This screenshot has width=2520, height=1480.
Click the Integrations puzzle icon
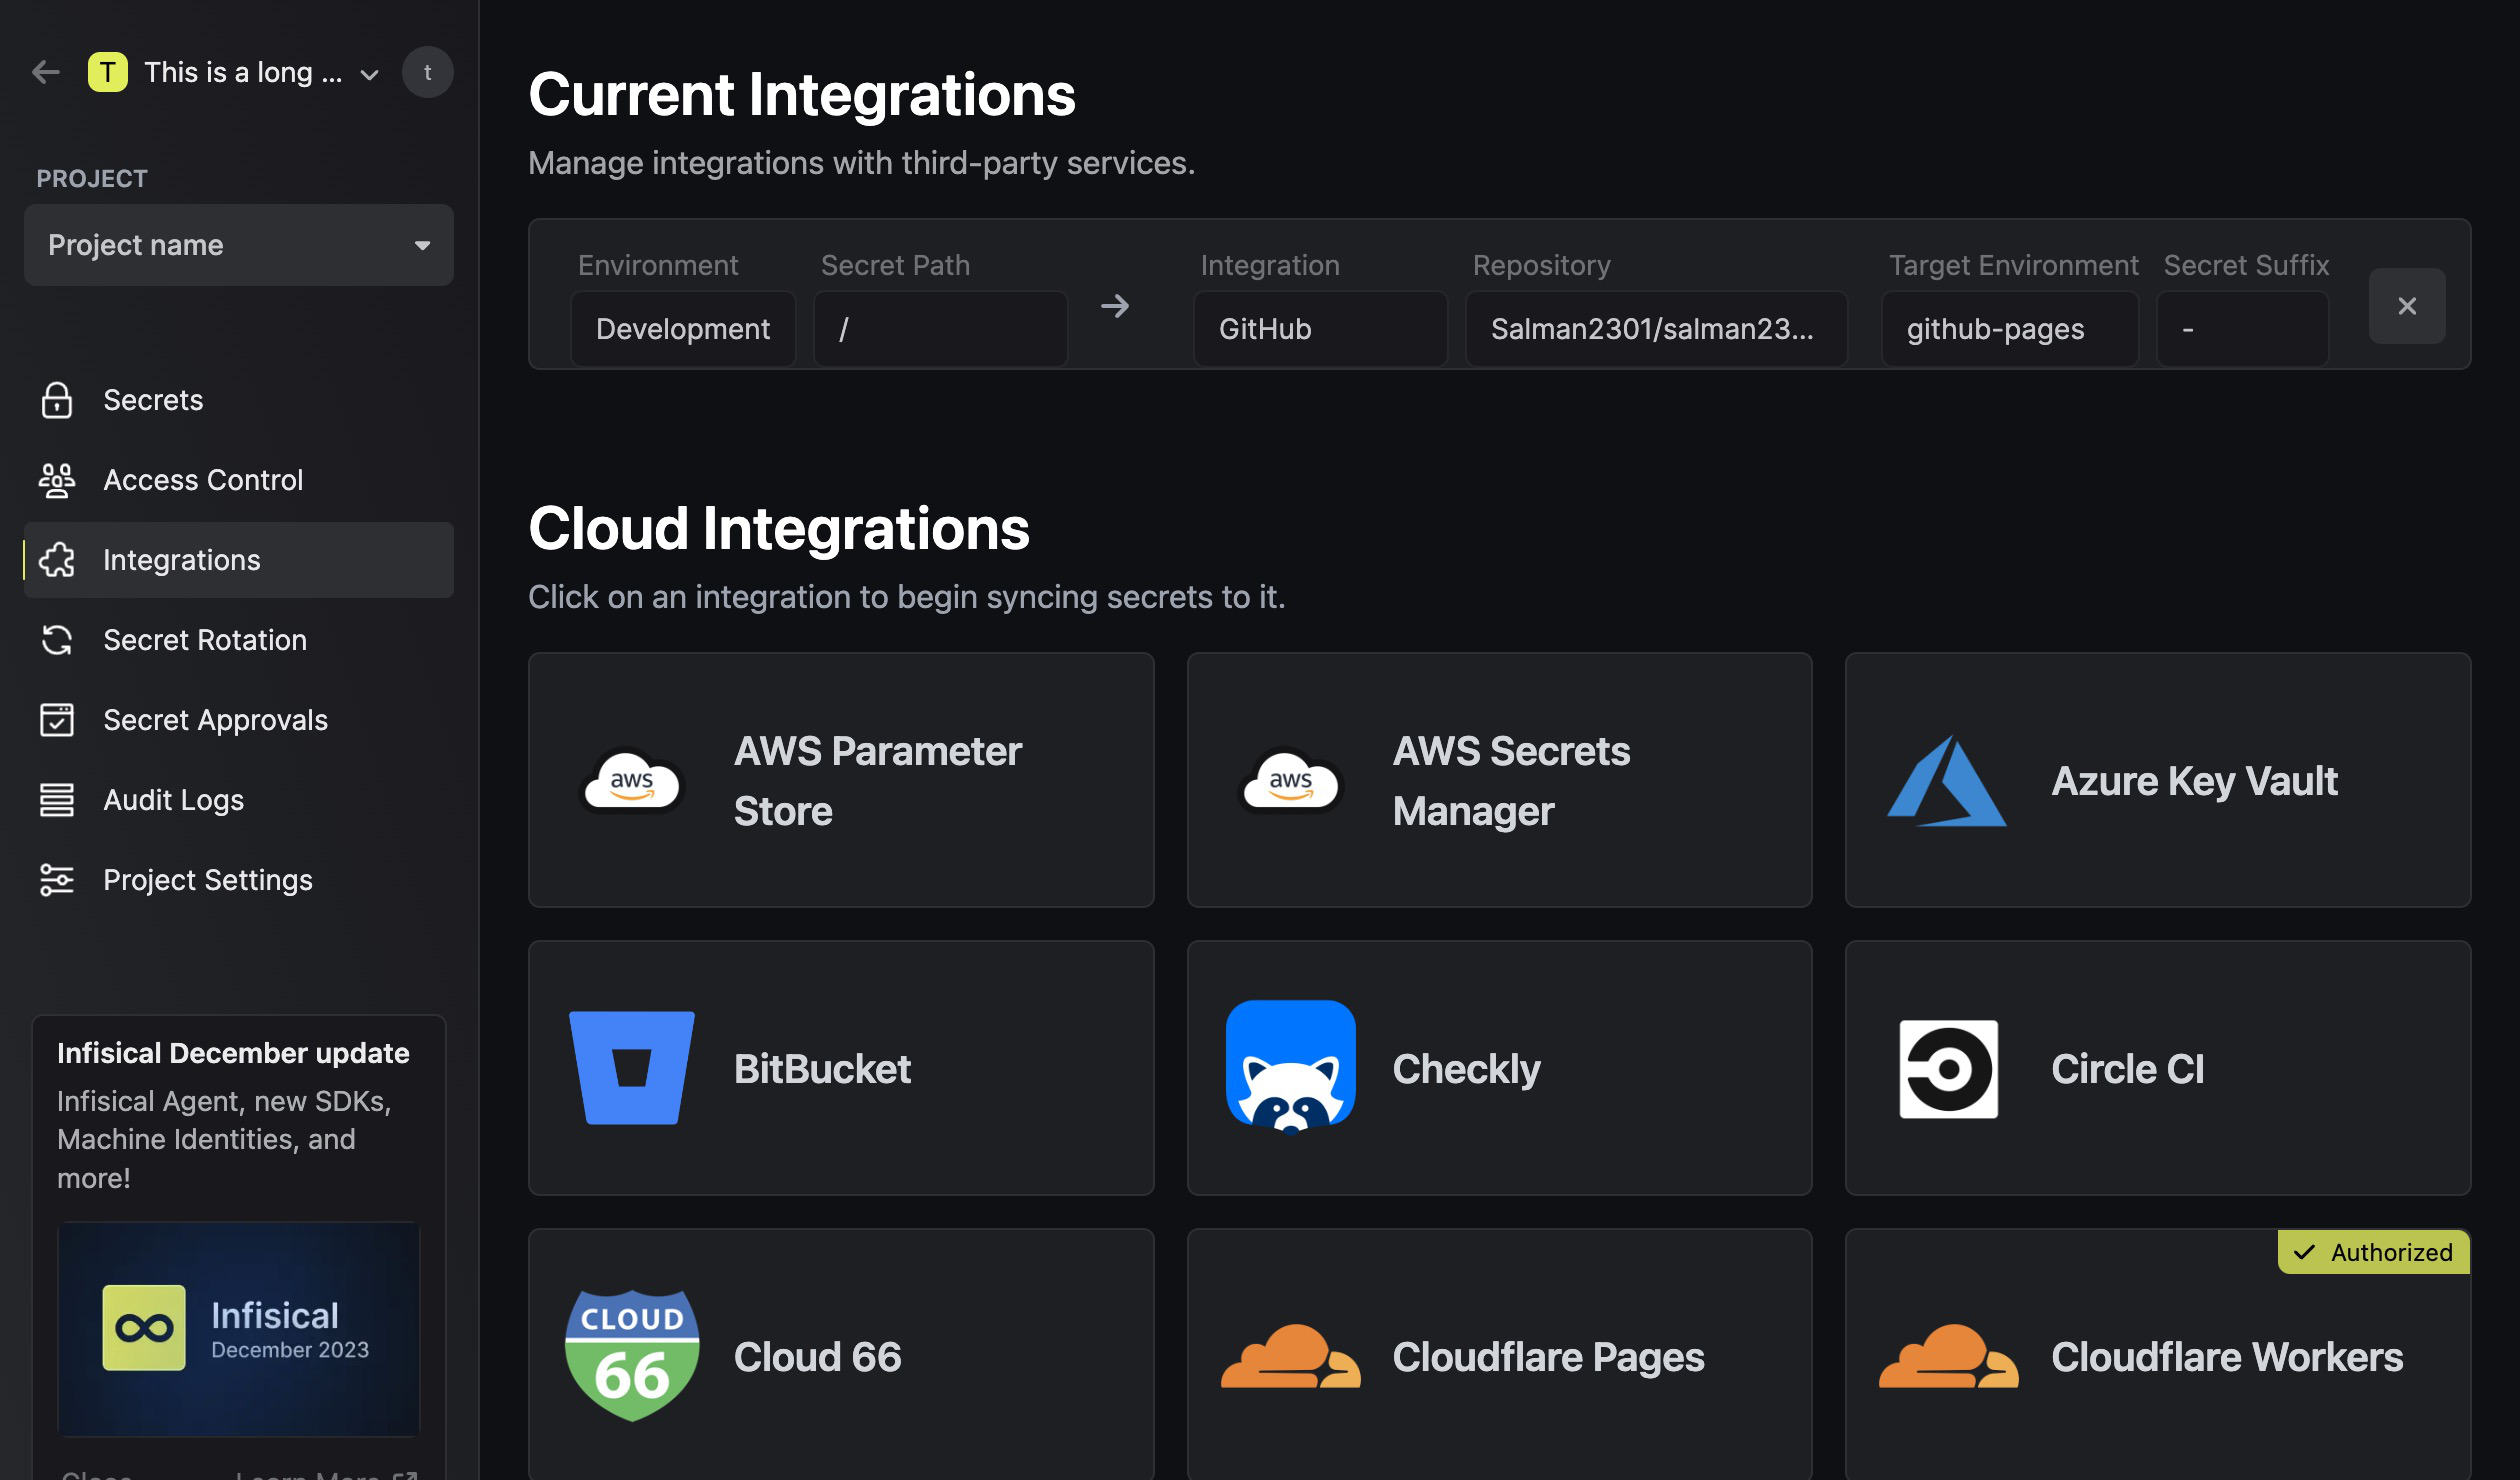[x=57, y=560]
